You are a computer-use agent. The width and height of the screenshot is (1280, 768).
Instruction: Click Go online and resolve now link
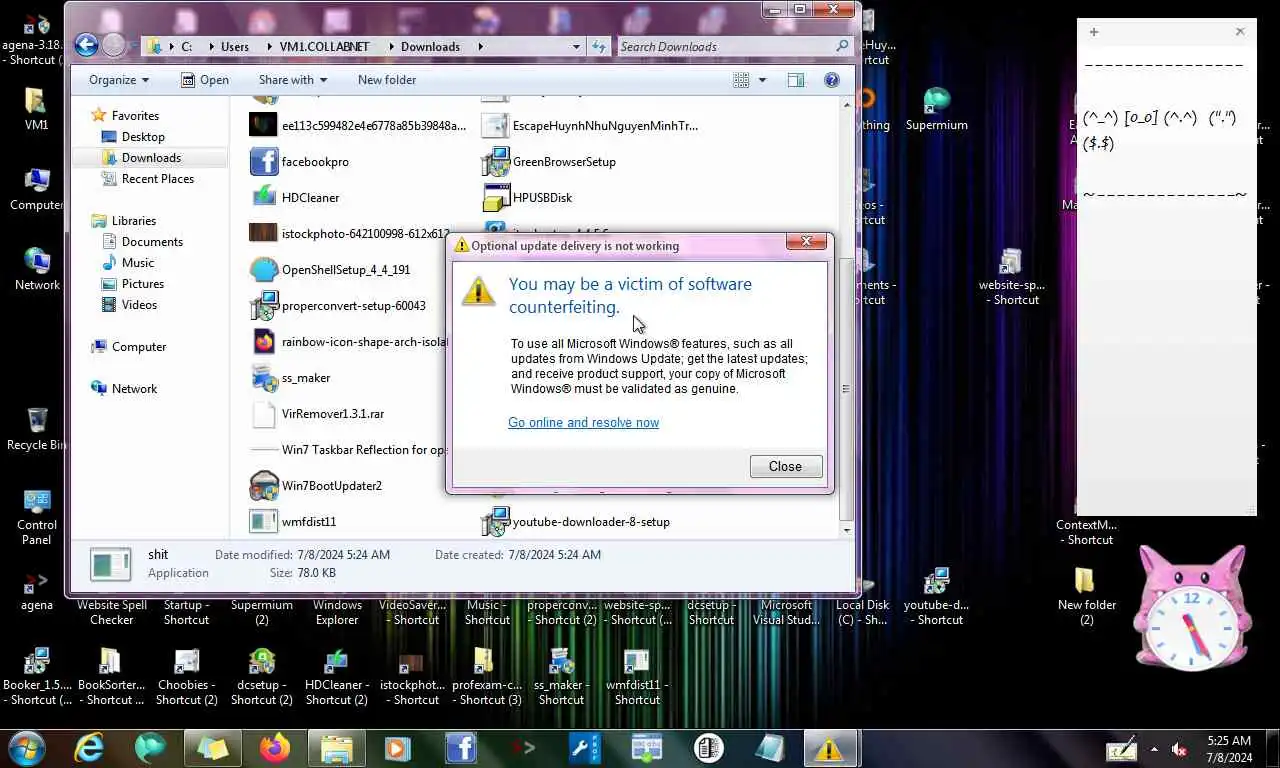583,423
